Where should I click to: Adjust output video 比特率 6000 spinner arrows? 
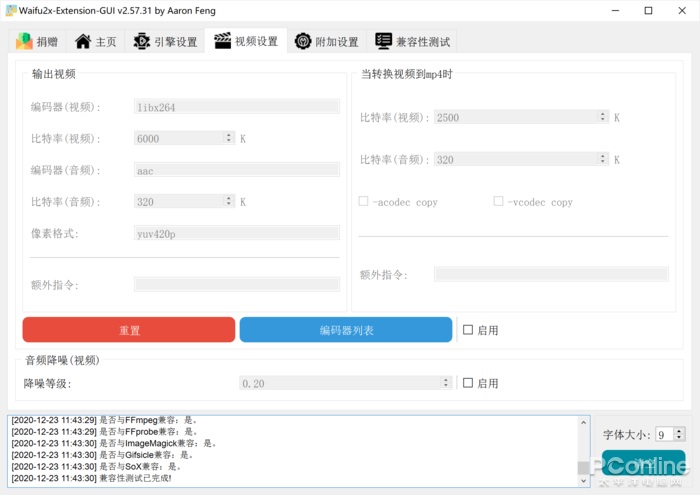tap(229, 138)
